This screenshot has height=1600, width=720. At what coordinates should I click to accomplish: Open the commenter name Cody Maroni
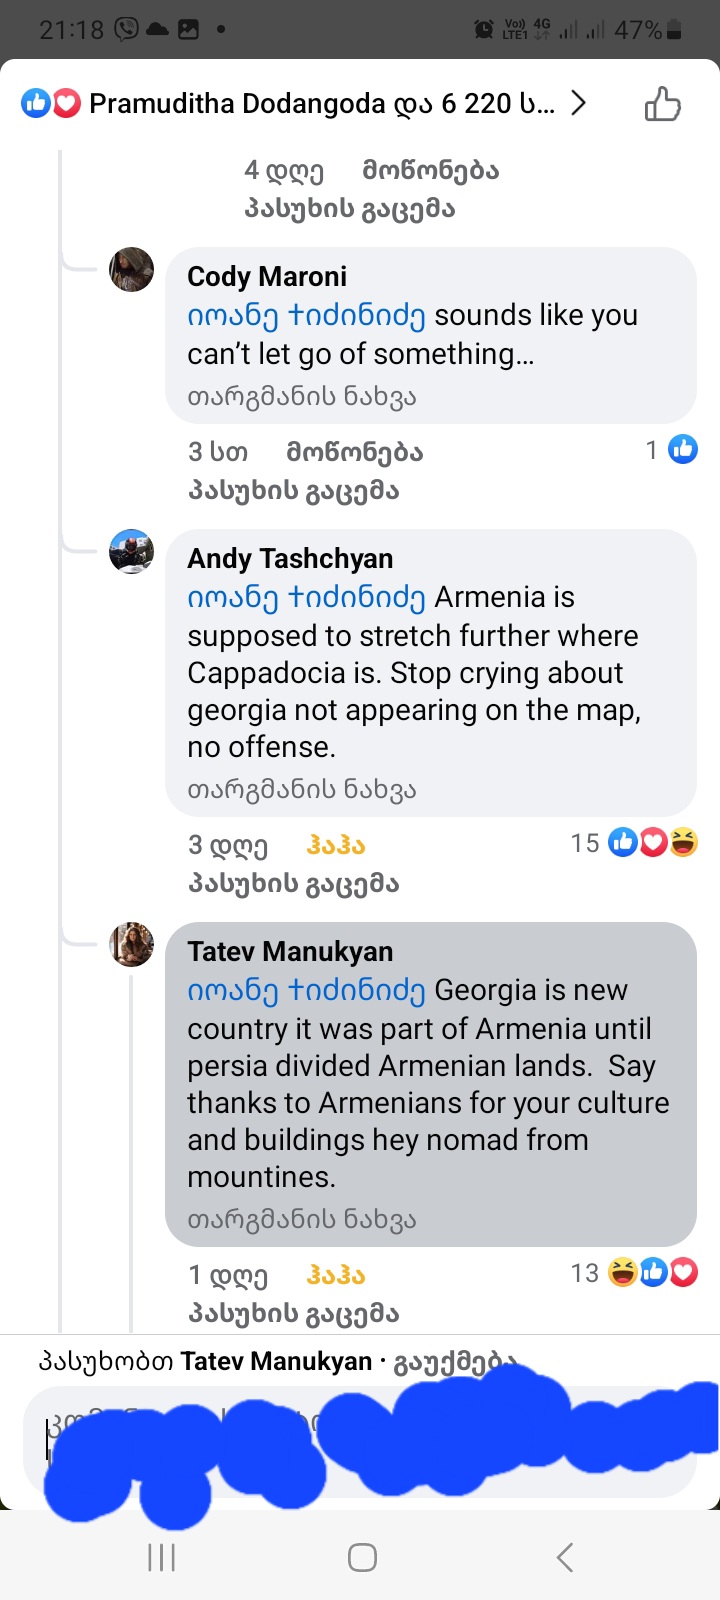267,277
